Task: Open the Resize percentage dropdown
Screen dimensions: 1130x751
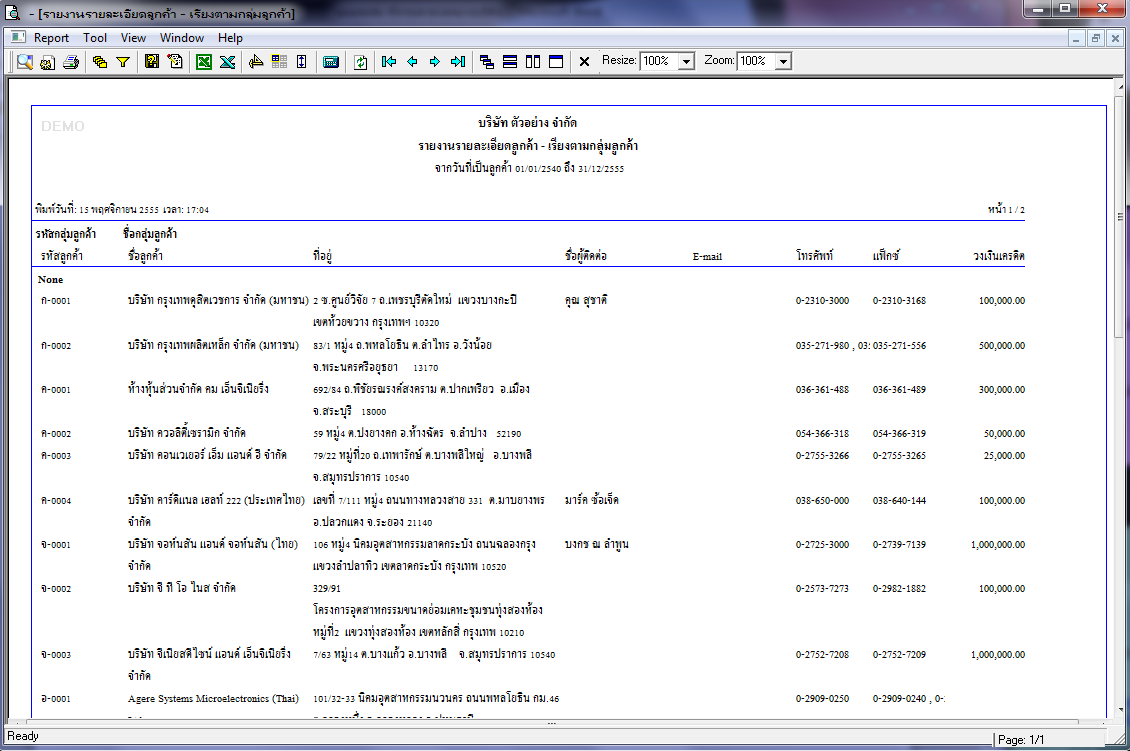Action: tap(687, 61)
